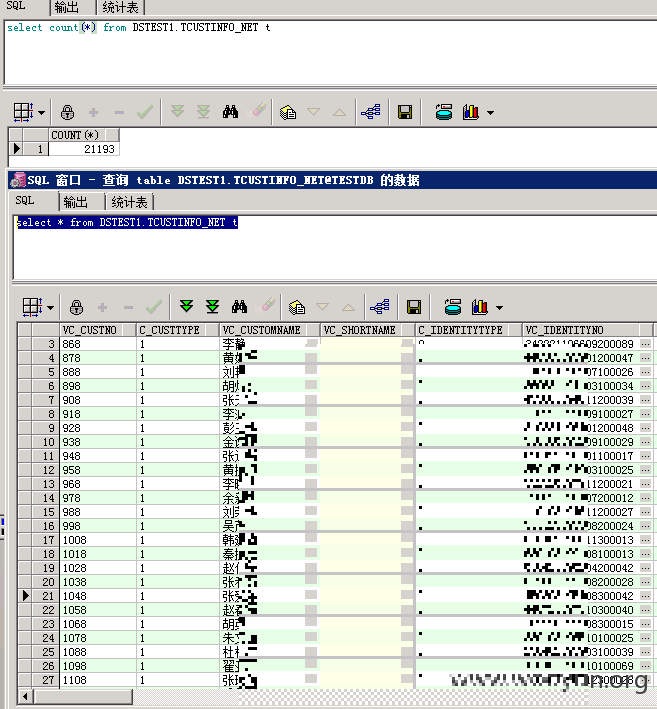Click the horizontal scrollbar's left arrow
The width and height of the screenshot is (657, 709).
25,696
